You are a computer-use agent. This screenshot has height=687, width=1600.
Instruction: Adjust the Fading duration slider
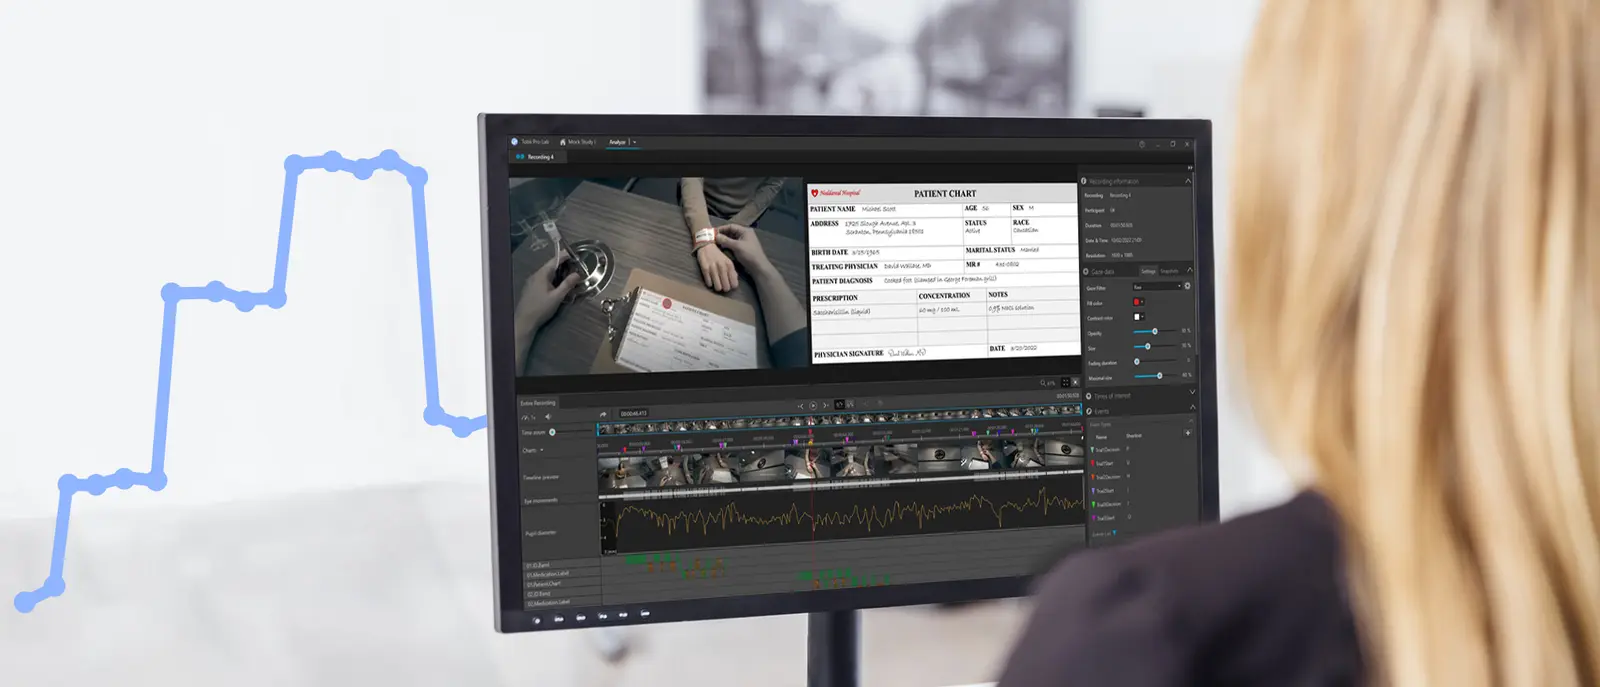point(1138,360)
